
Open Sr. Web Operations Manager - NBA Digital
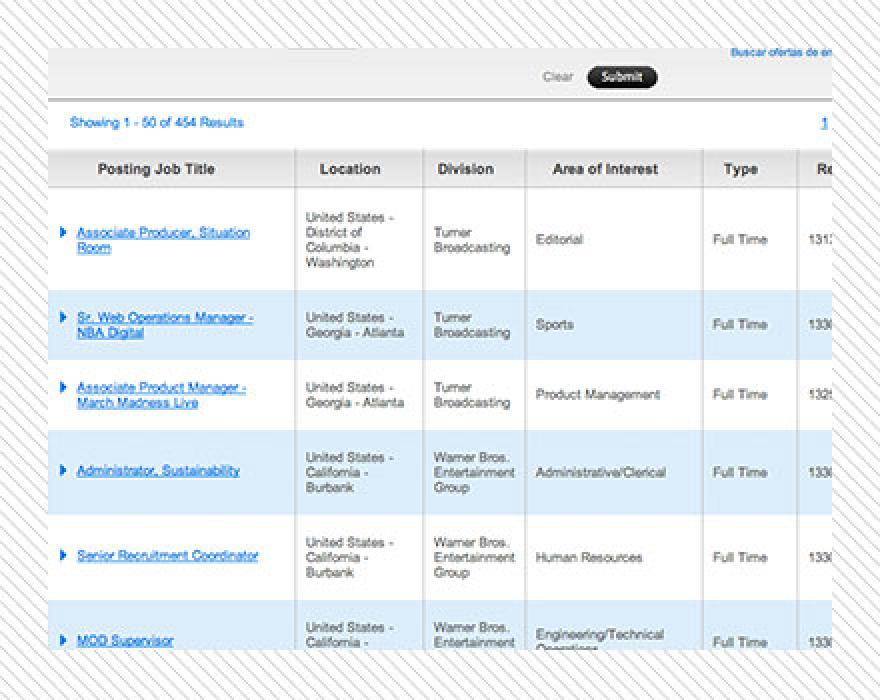pos(165,325)
